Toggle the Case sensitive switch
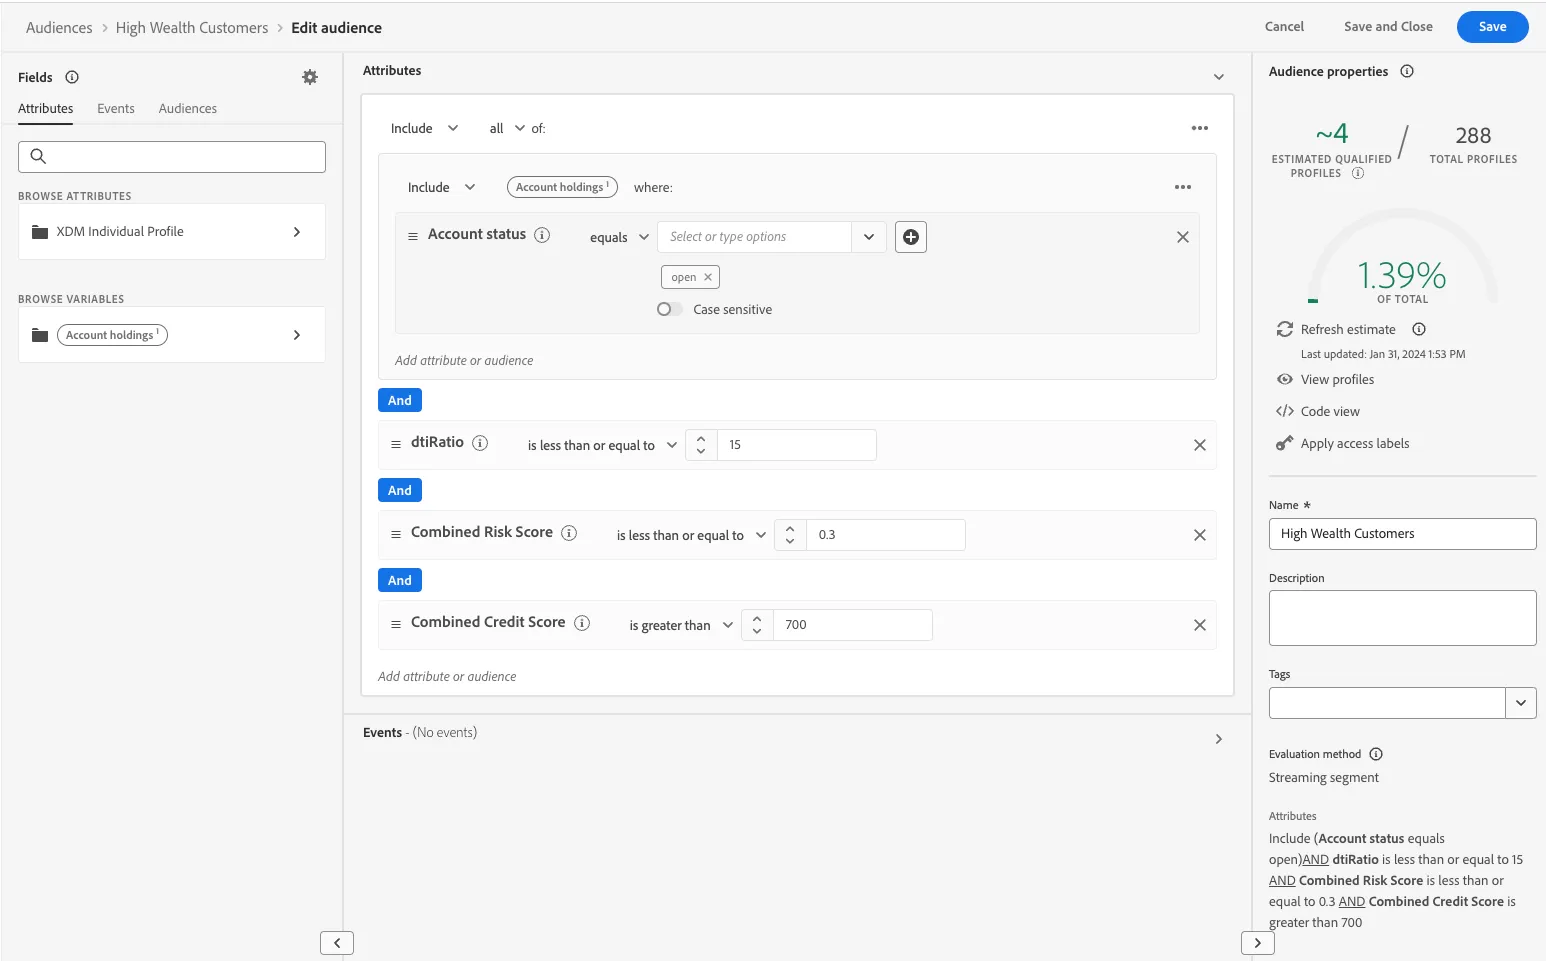1546x961 pixels. [670, 309]
